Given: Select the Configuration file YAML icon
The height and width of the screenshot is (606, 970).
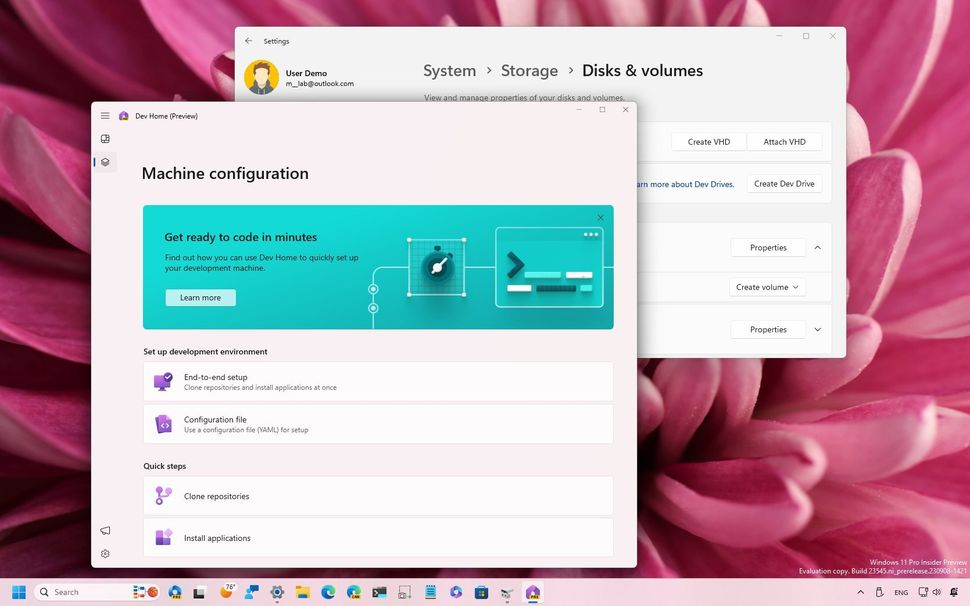Looking at the screenshot, I should click(165, 424).
